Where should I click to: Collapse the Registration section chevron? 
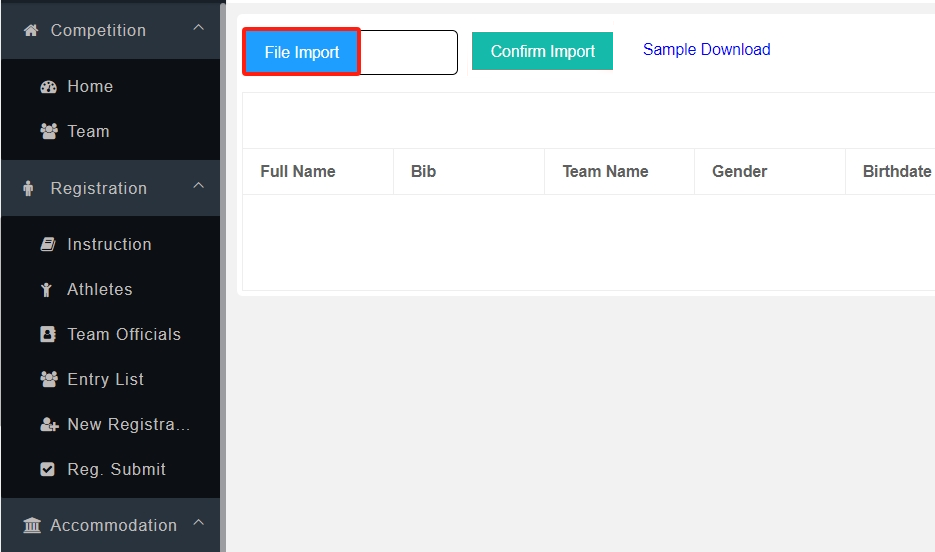[198, 187]
